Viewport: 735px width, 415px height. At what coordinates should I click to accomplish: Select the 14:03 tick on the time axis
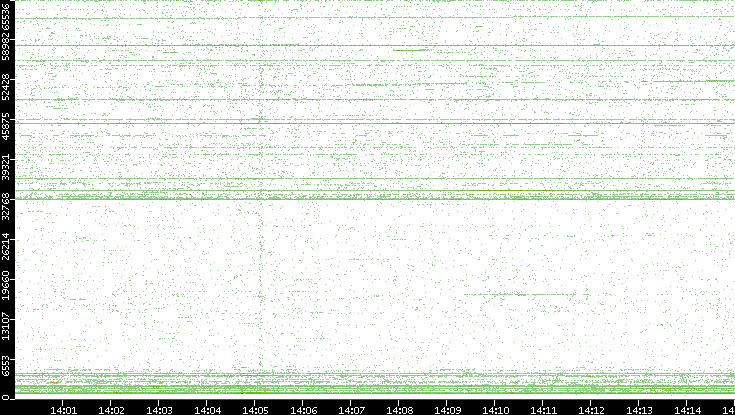pos(159,408)
